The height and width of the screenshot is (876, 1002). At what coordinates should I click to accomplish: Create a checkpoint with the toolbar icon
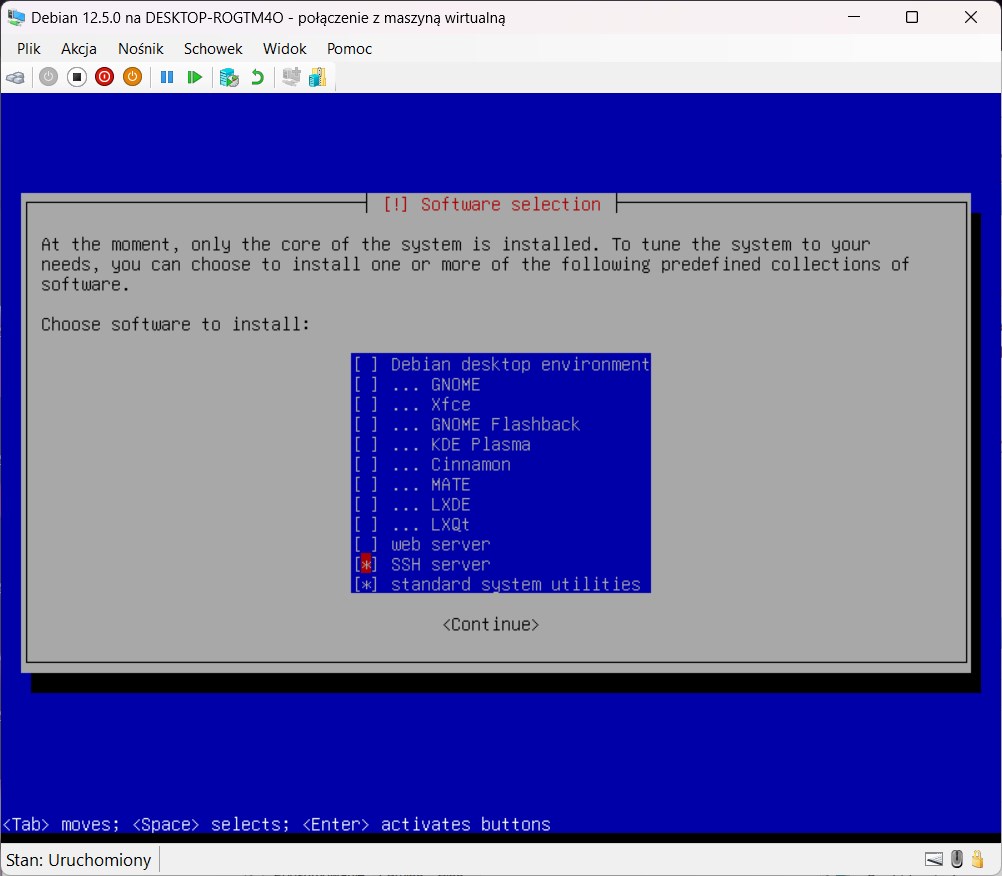(229, 77)
